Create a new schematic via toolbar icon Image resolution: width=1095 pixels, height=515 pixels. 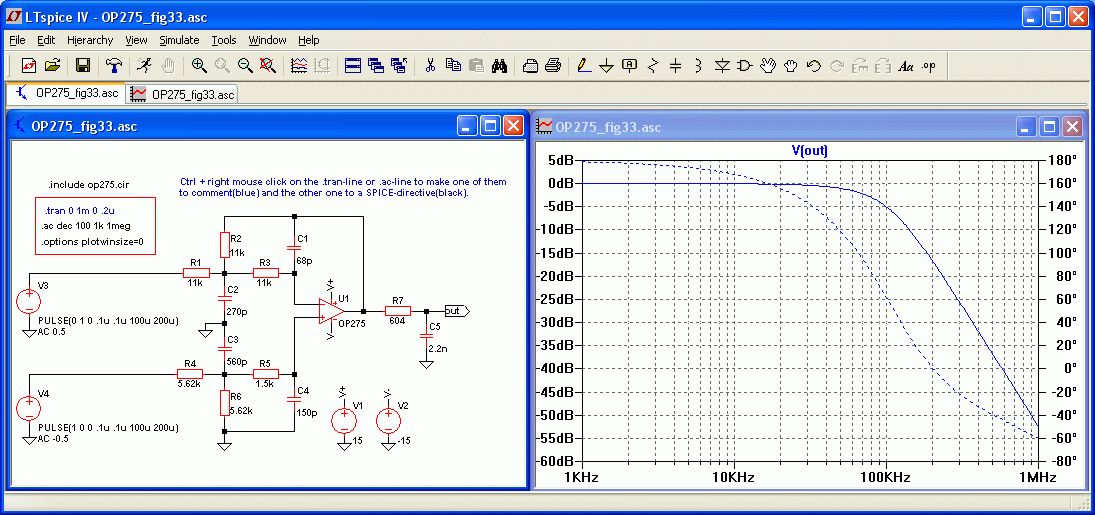coord(29,66)
